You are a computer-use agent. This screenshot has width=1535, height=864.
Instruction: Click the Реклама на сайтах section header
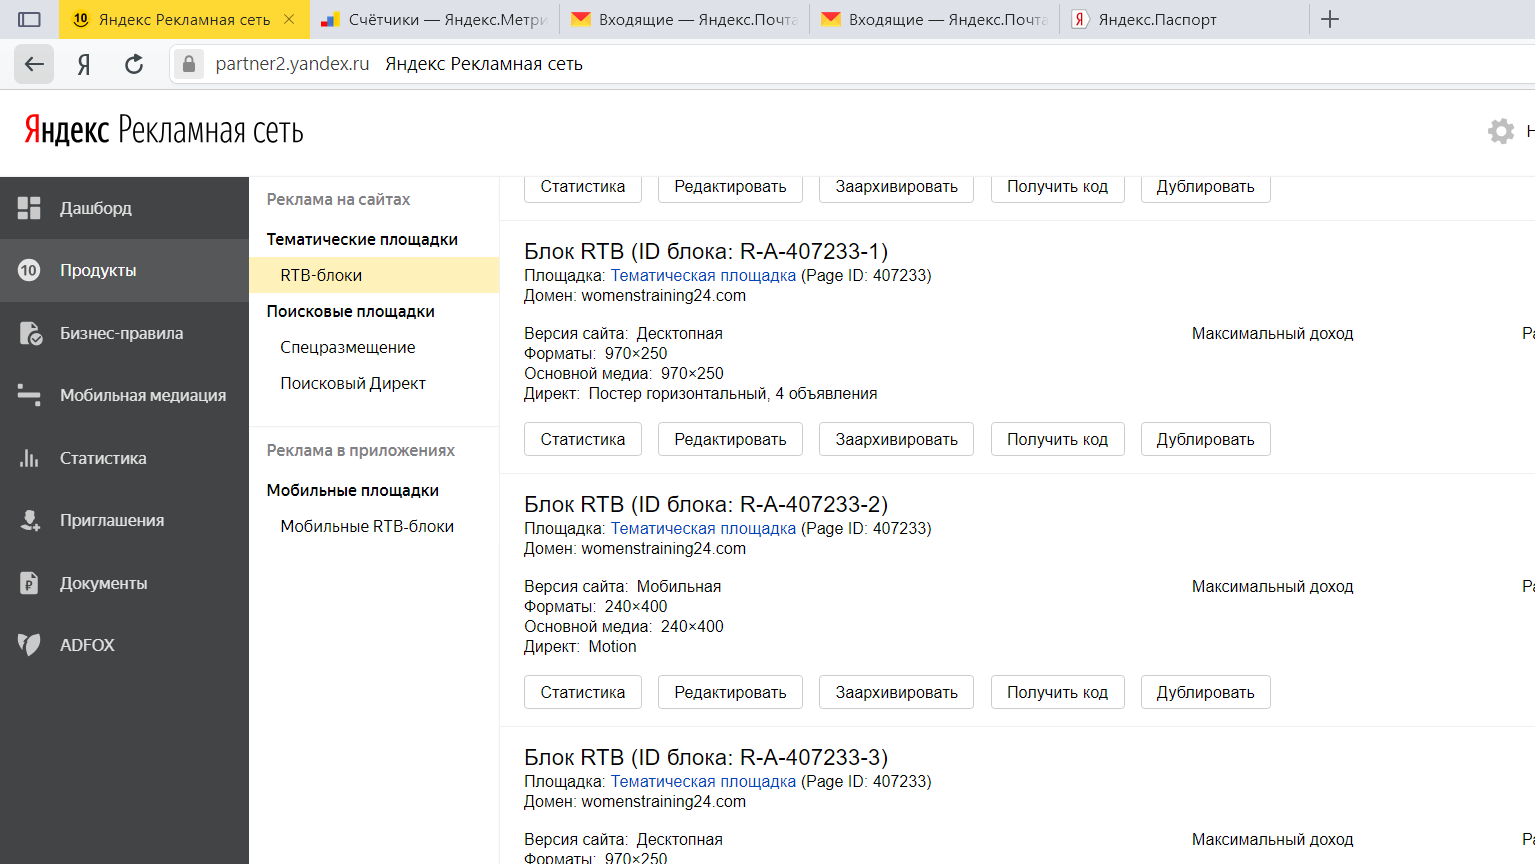(338, 199)
